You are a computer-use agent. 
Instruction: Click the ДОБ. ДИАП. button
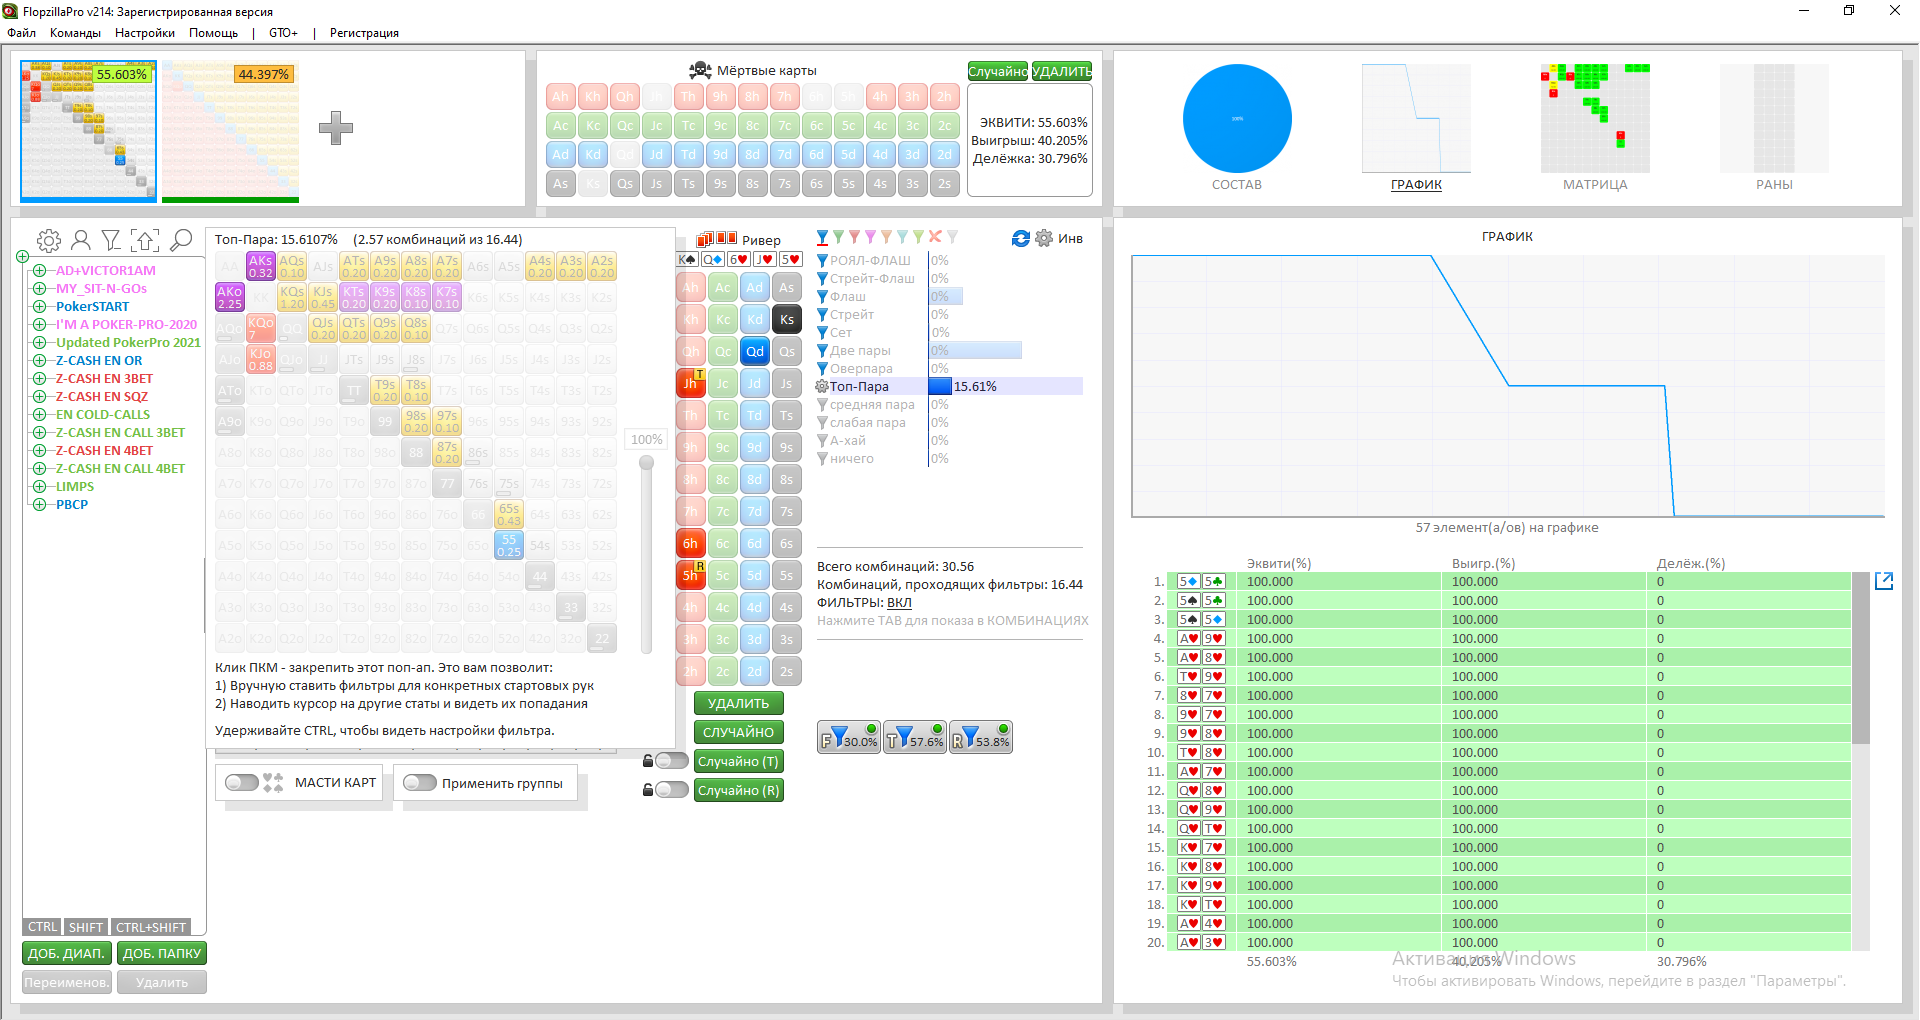tap(65, 953)
